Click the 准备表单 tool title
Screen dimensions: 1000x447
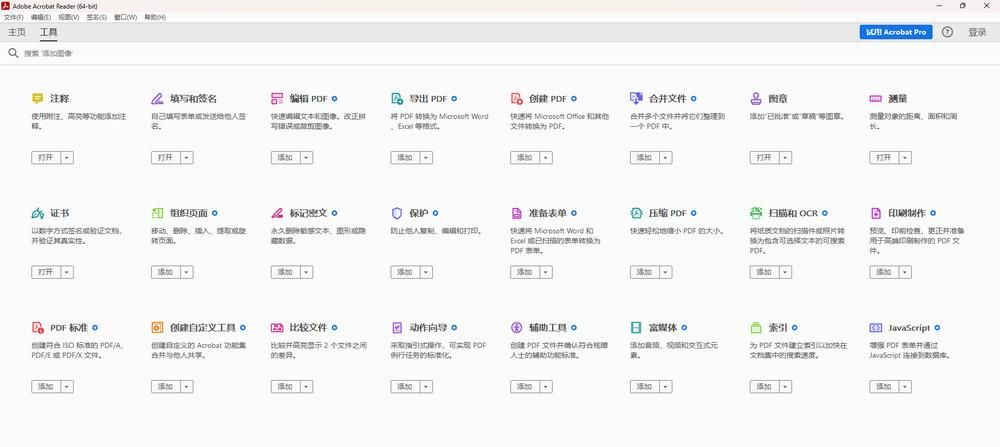(x=548, y=213)
